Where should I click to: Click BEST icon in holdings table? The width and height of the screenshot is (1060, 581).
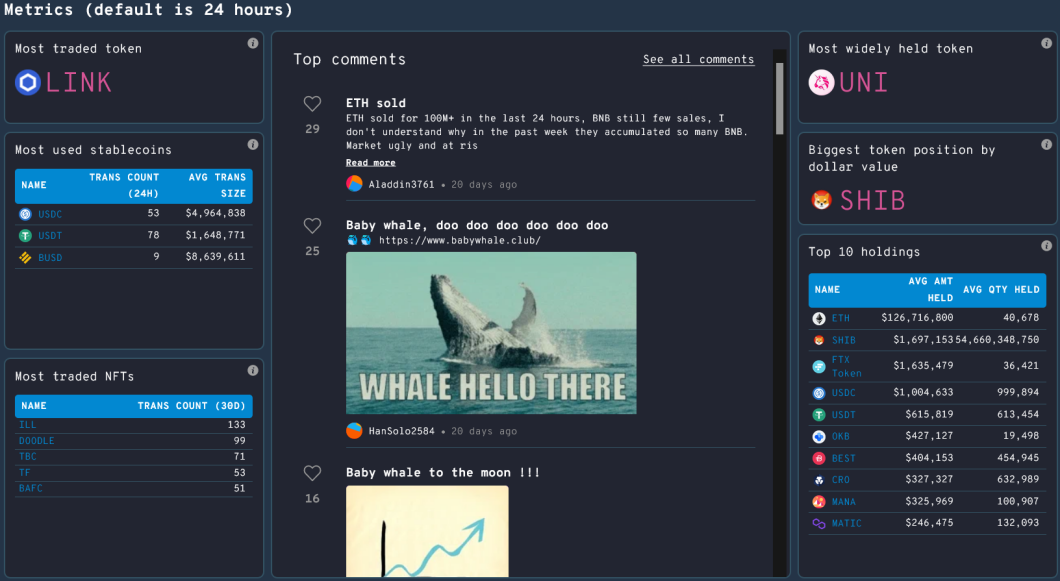tap(819, 458)
